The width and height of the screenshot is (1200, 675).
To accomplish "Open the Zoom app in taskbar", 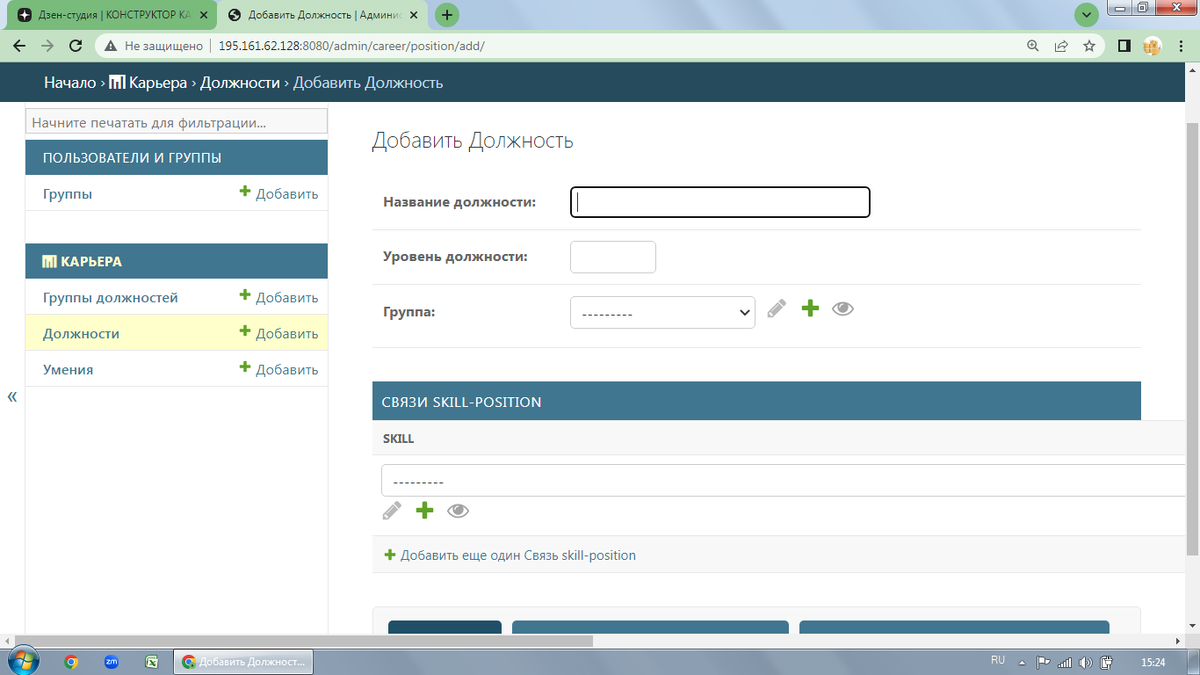I will (x=111, y=662).
